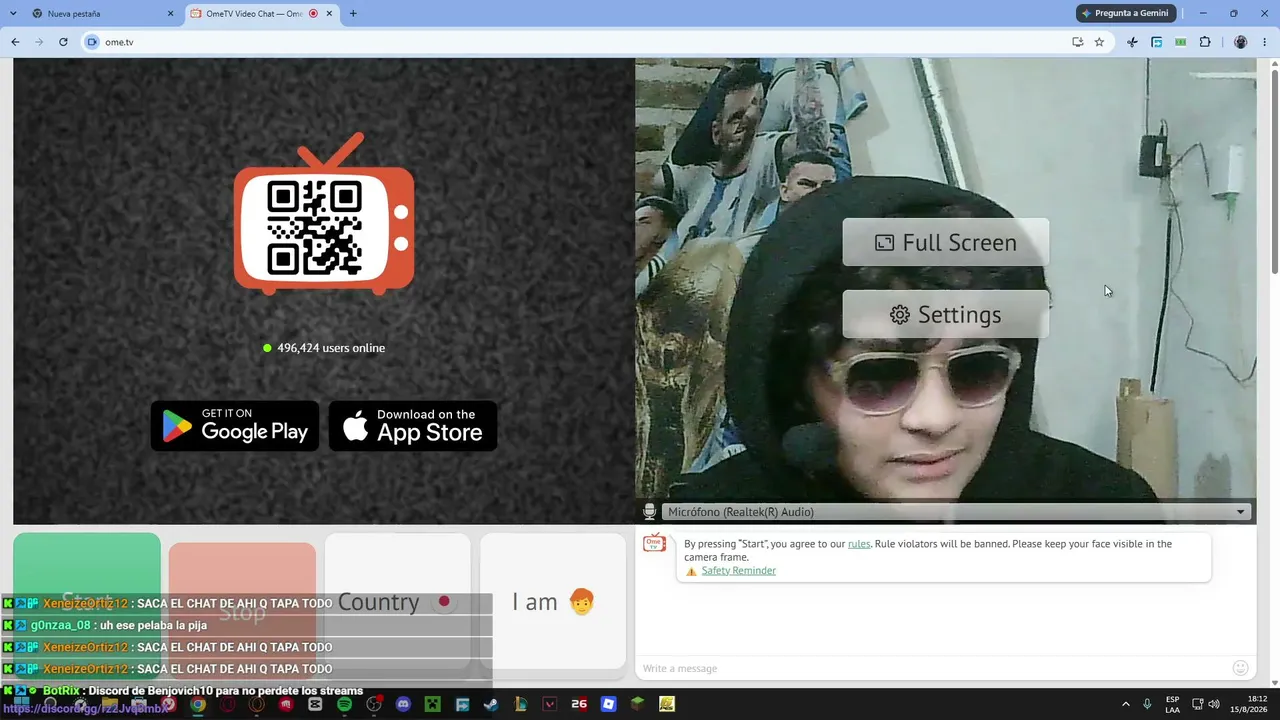1280x720 pixels.
Task: Get it on Google Play badge
Action: click(x=235, y=426)
